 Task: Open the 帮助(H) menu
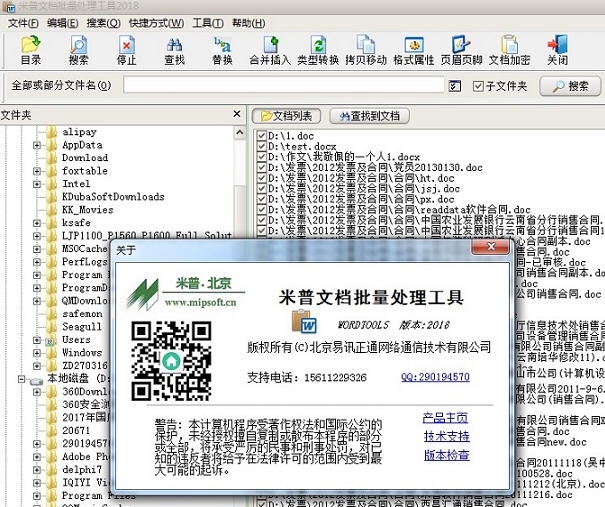[248, 23]
